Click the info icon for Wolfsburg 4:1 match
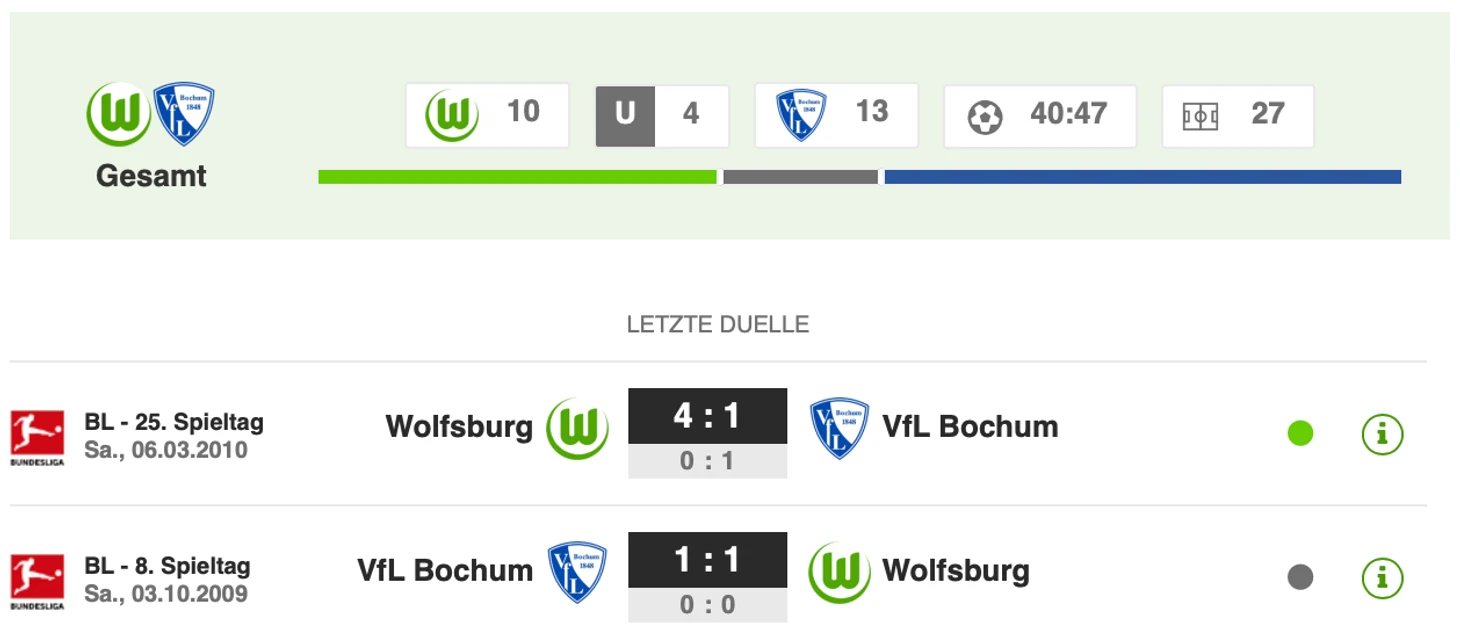1460x643 pixels. point(1382,433)
